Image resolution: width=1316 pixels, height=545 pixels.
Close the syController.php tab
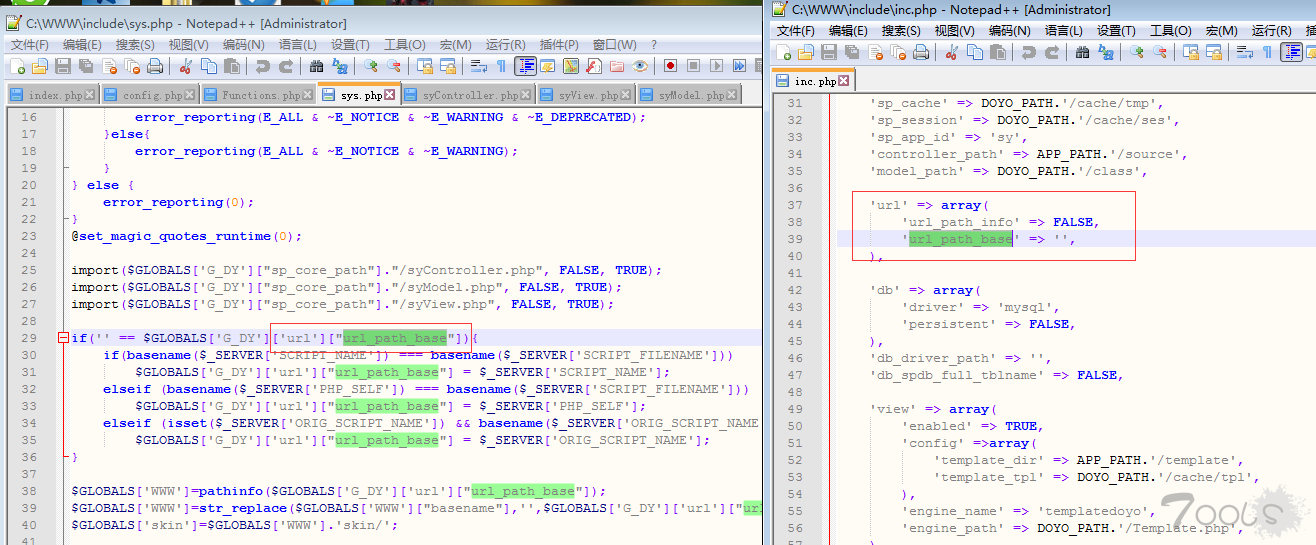point(526,96)
